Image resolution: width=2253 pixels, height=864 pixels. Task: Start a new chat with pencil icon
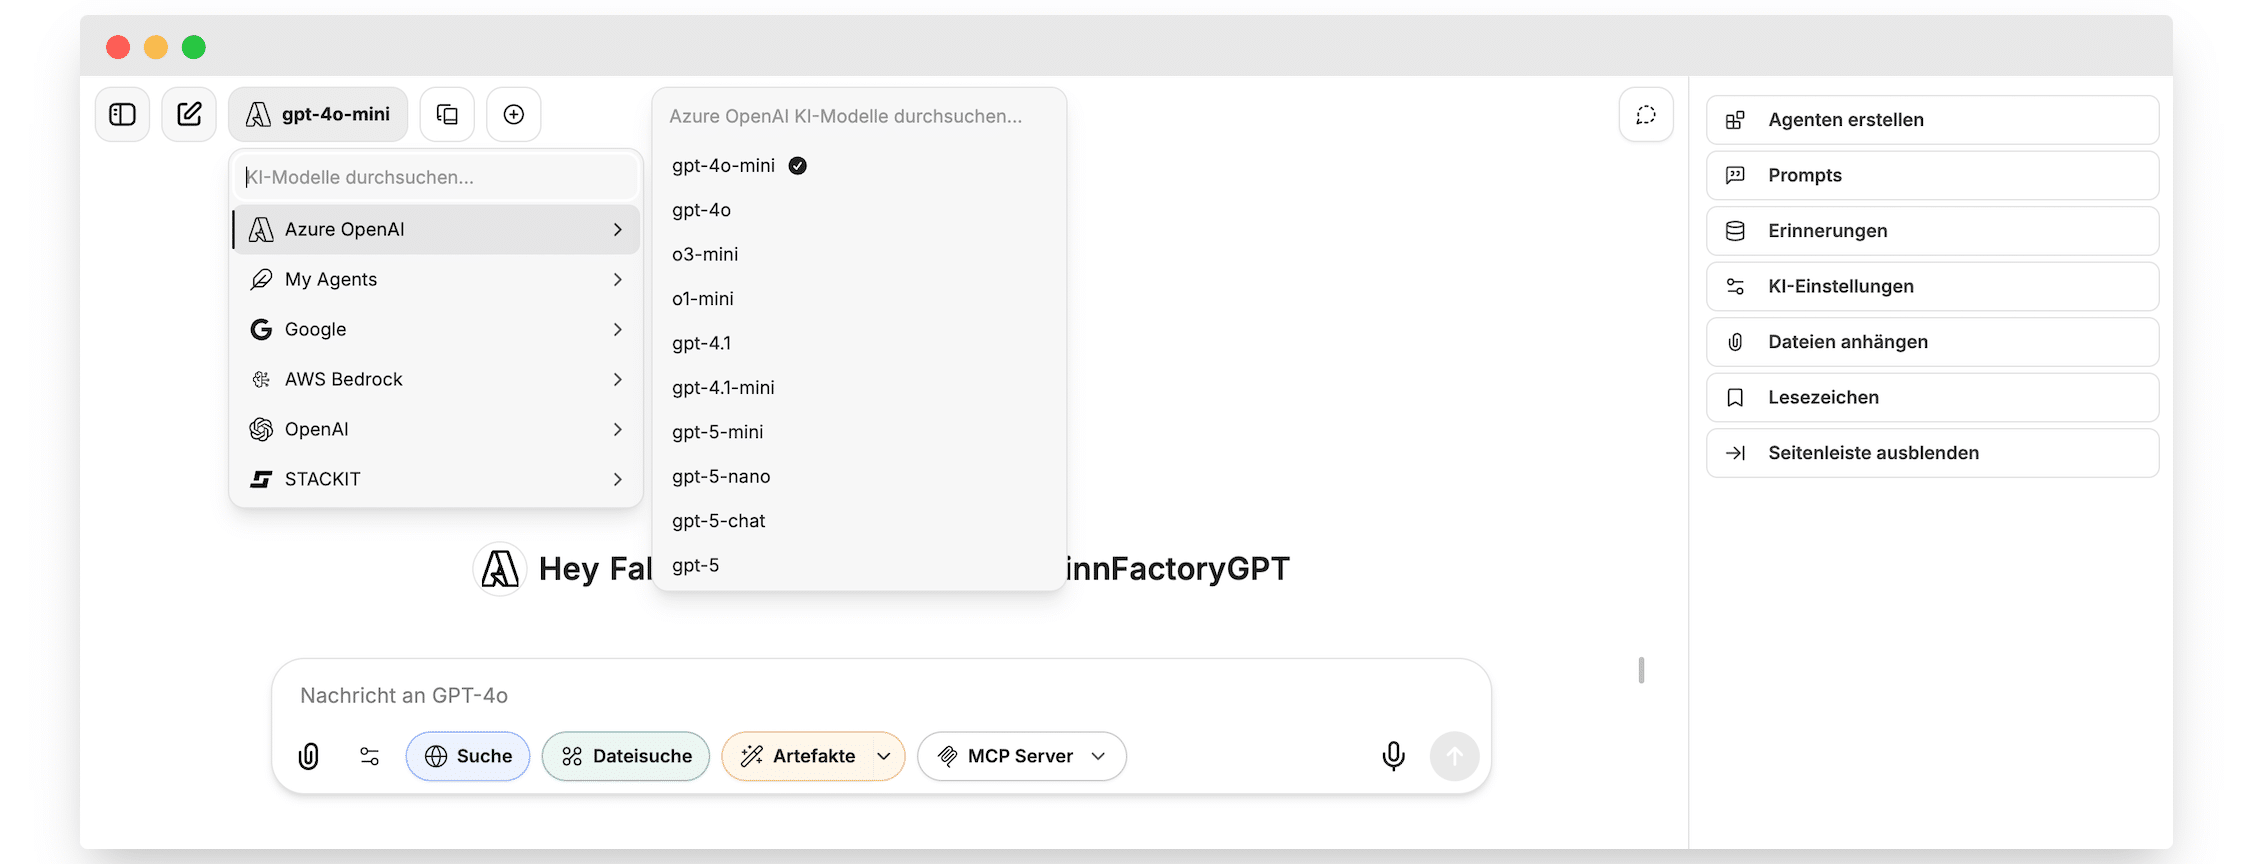coord(189,115)
